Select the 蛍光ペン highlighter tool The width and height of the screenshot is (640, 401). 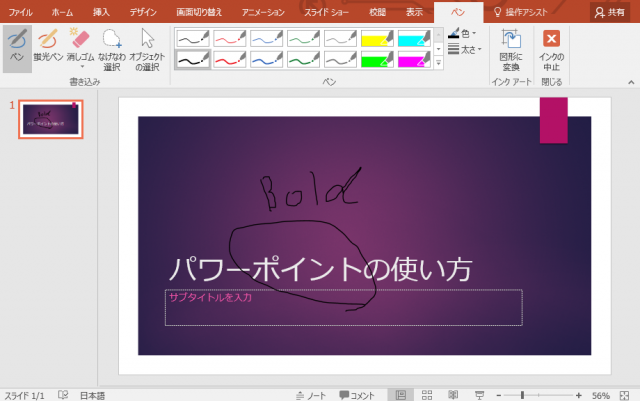tap(47, 46)
